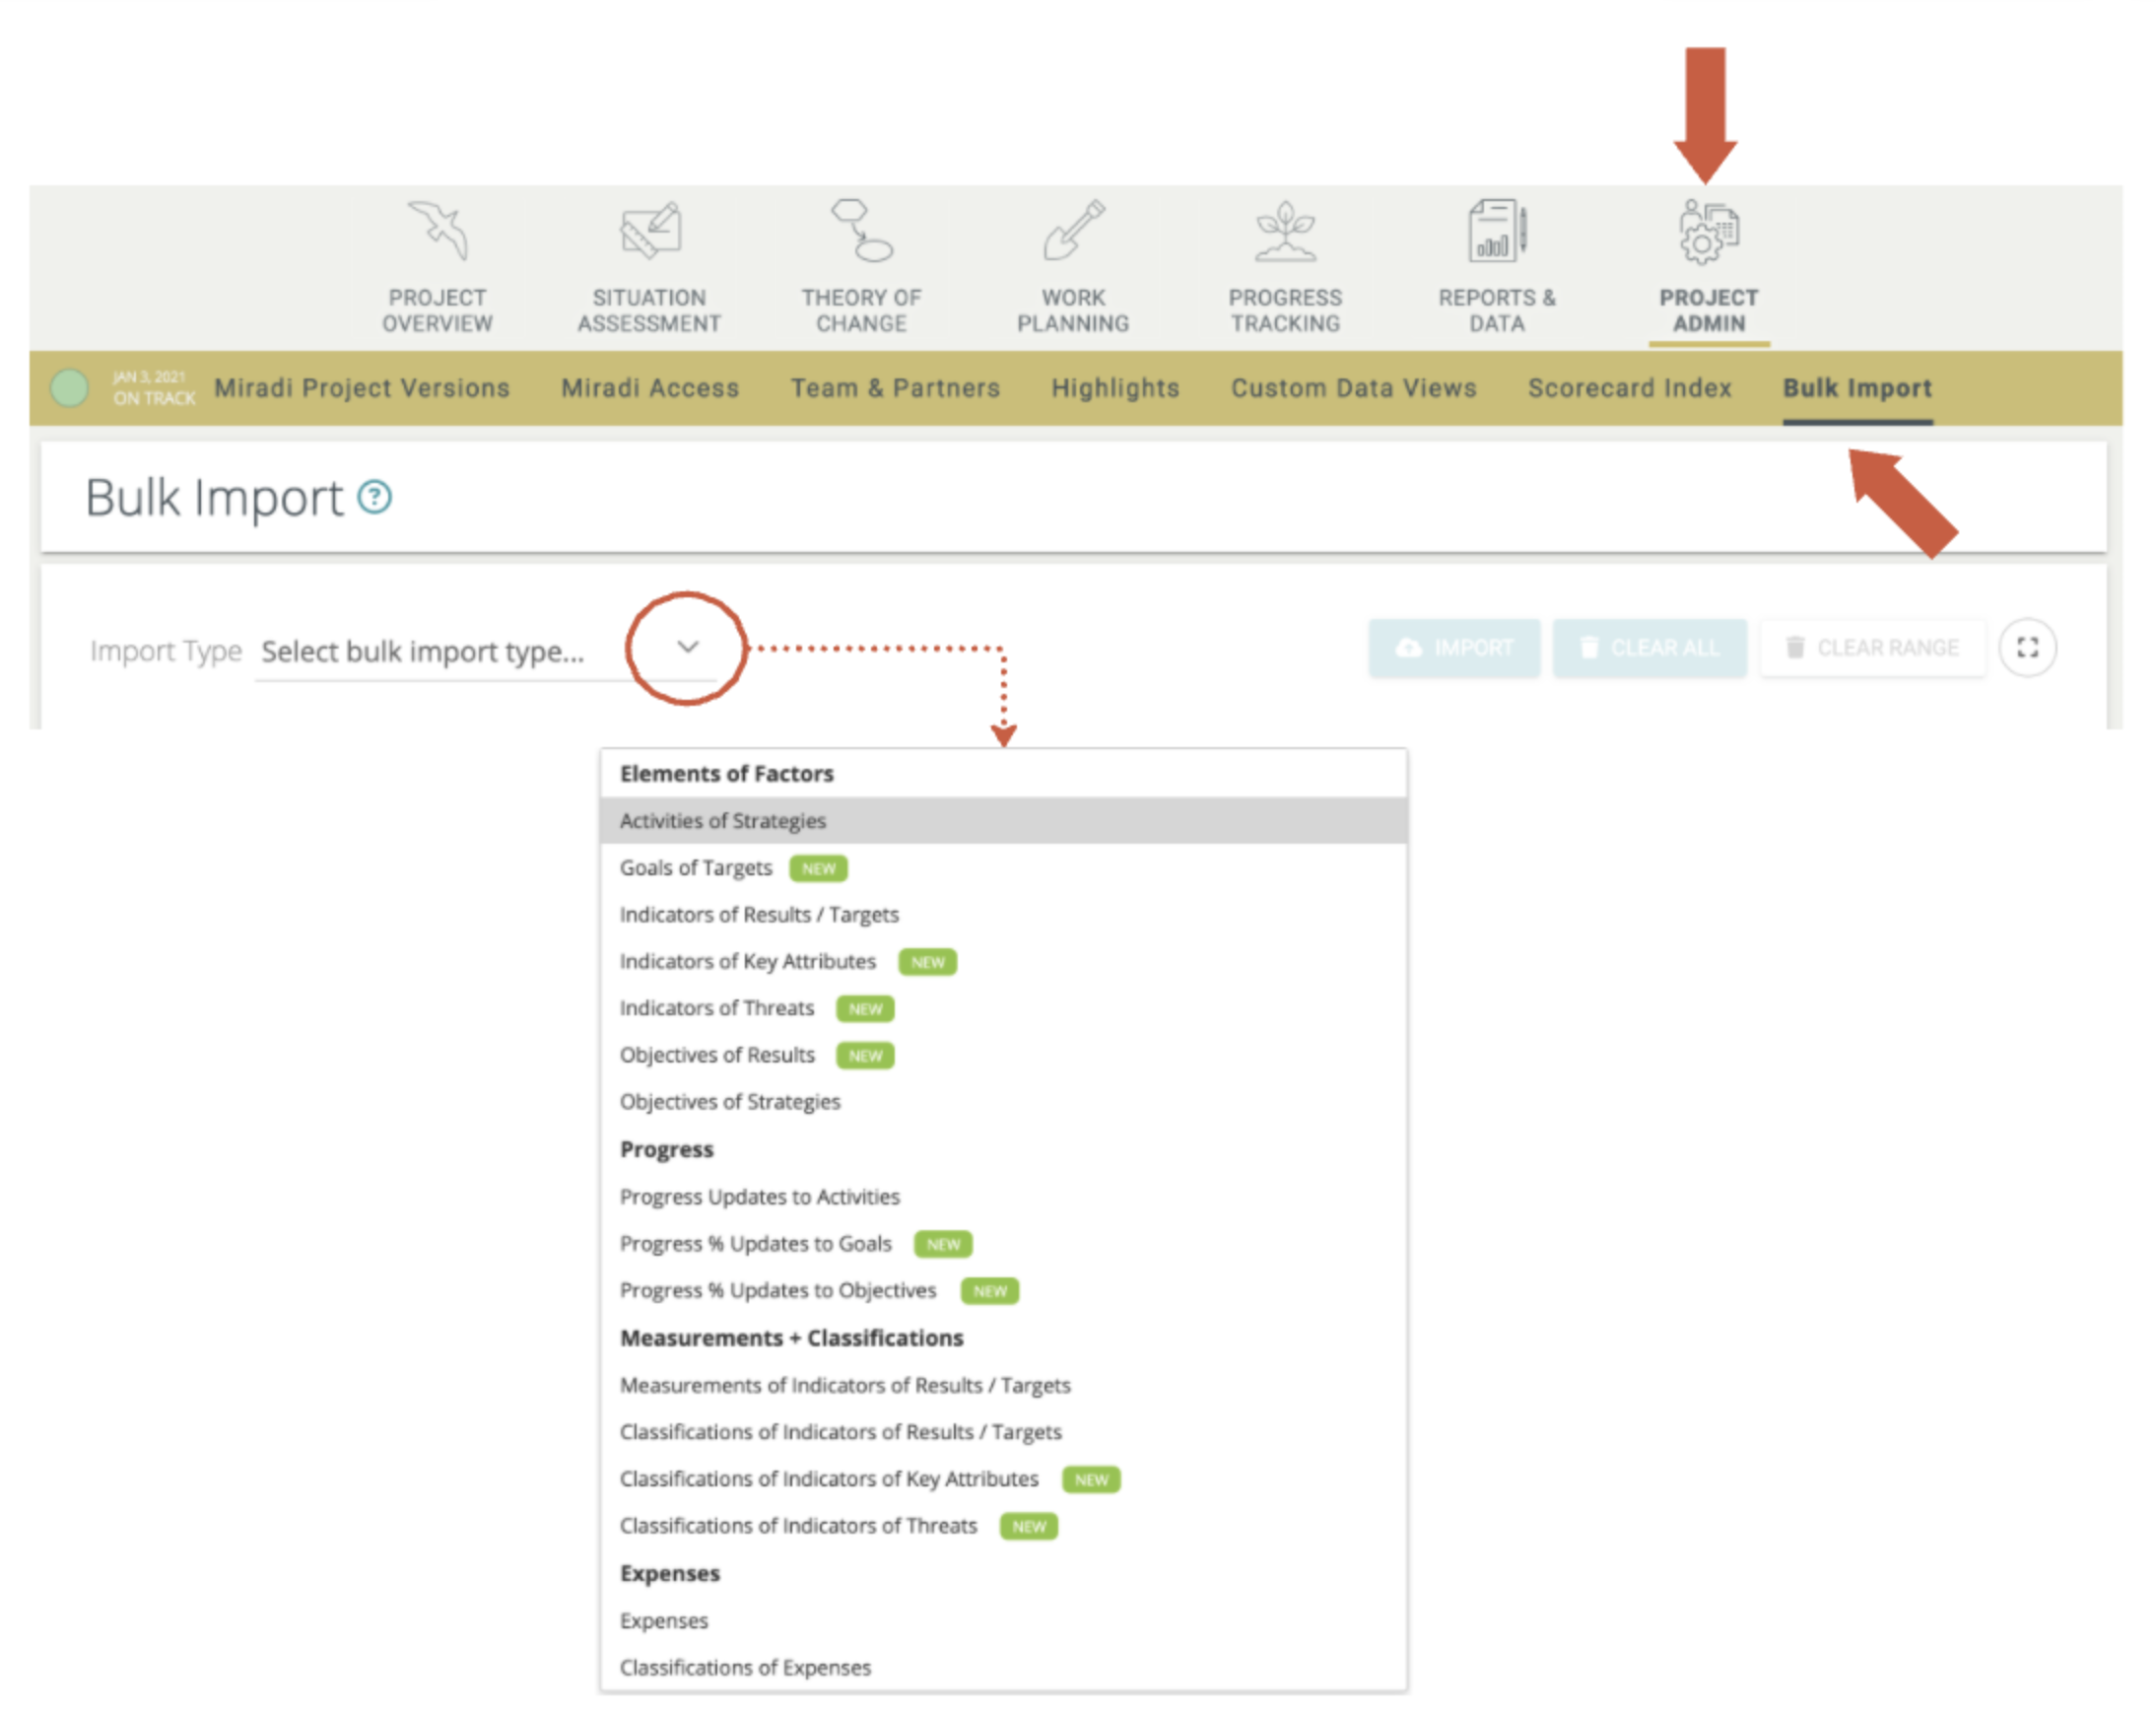The image size is (2156, 1717).
Task: Click Bulk Import help question-mark icon
Action: (x=375, y=497)
